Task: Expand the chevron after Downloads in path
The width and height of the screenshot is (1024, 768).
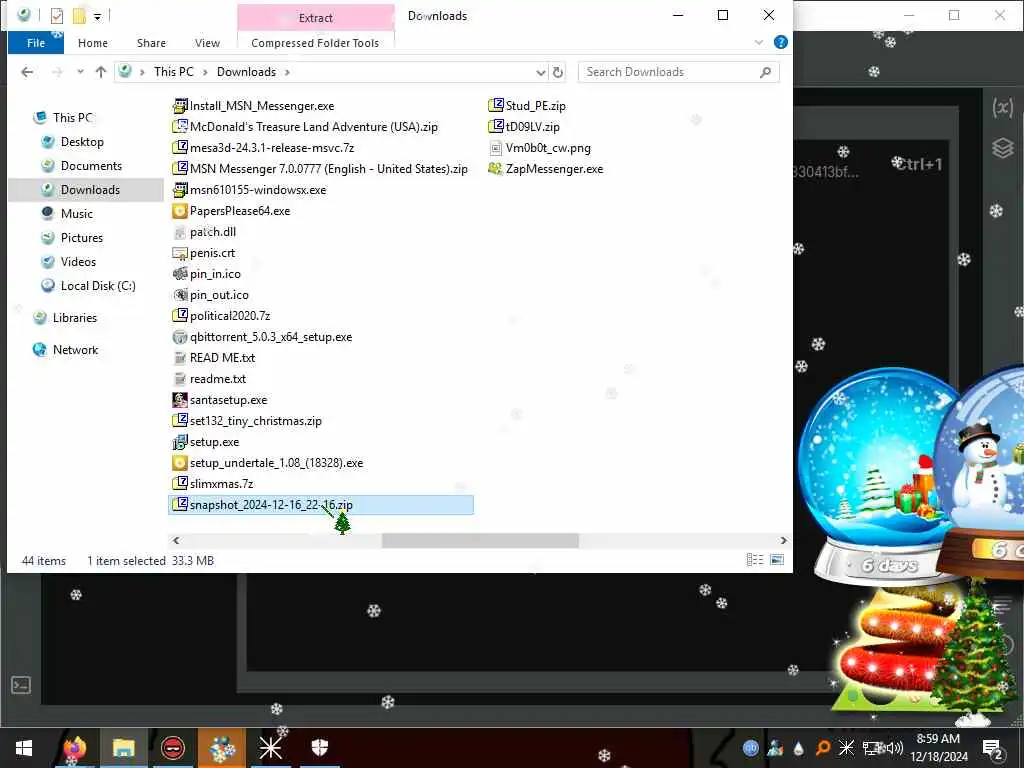Action: pos(287,72)
